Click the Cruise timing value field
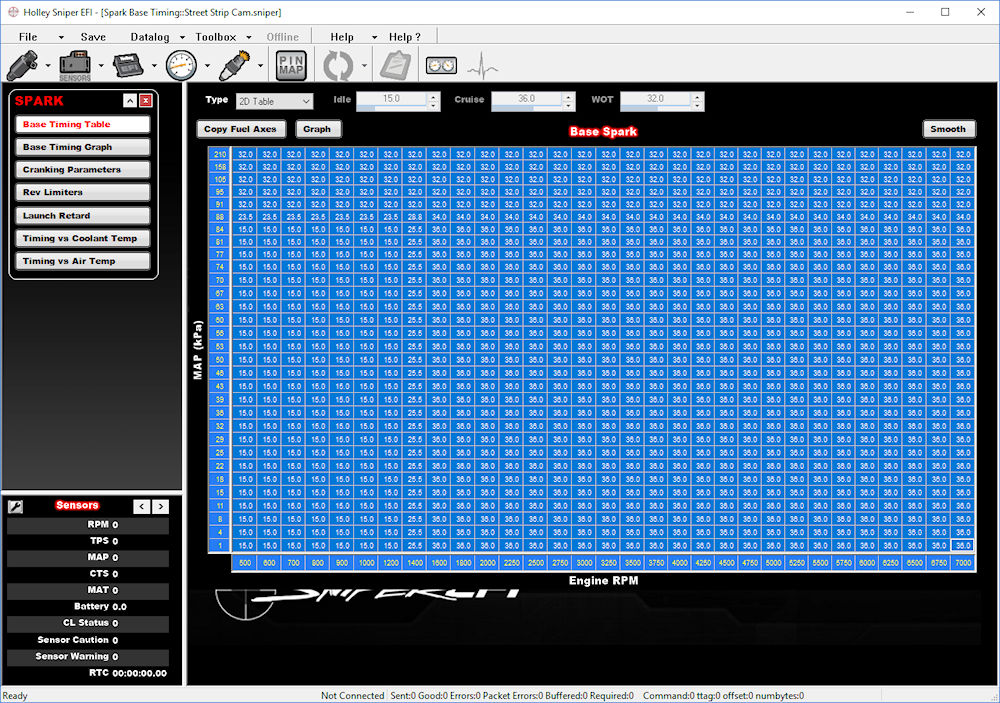This screenshot has width=1000, height=703. tap(527, 99)
